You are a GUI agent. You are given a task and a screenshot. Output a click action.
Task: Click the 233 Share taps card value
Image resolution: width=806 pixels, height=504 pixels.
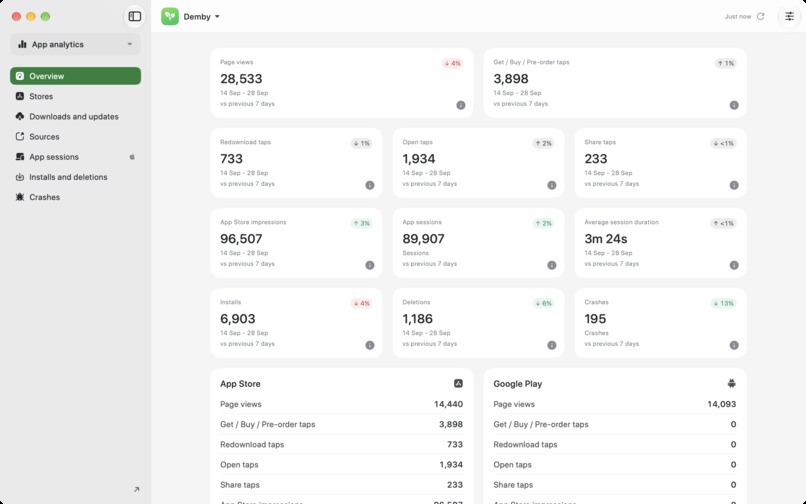pos(595,159)
